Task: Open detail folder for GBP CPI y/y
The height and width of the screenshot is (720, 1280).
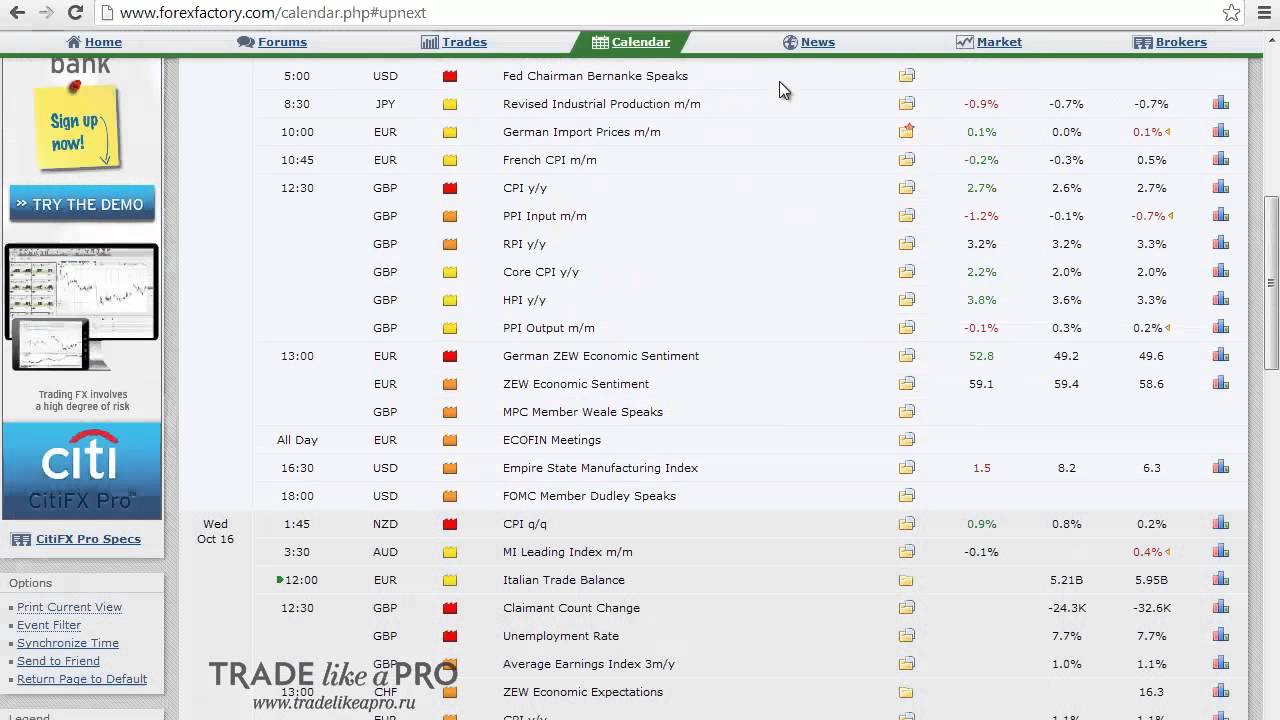Action: 907,188
